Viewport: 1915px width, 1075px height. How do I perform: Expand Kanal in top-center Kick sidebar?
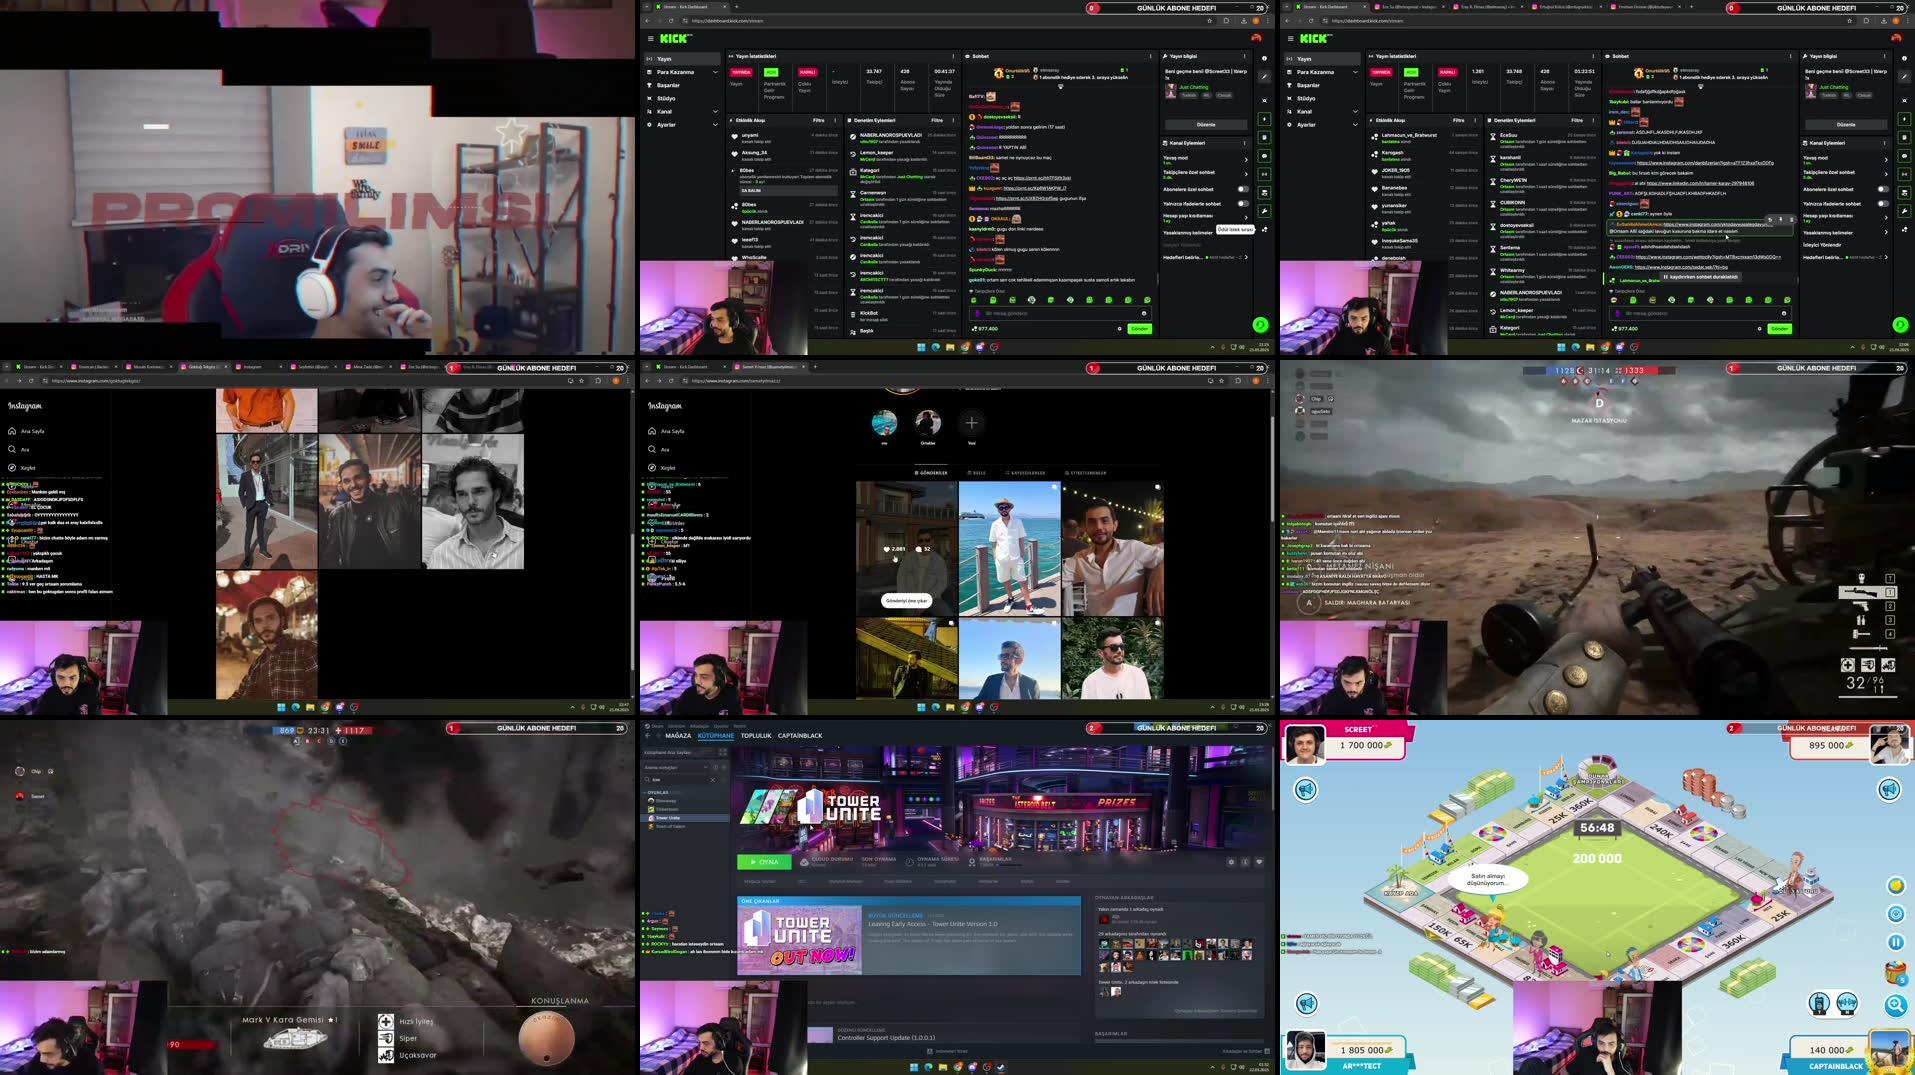pyautogui.click(x=715, y=111)
